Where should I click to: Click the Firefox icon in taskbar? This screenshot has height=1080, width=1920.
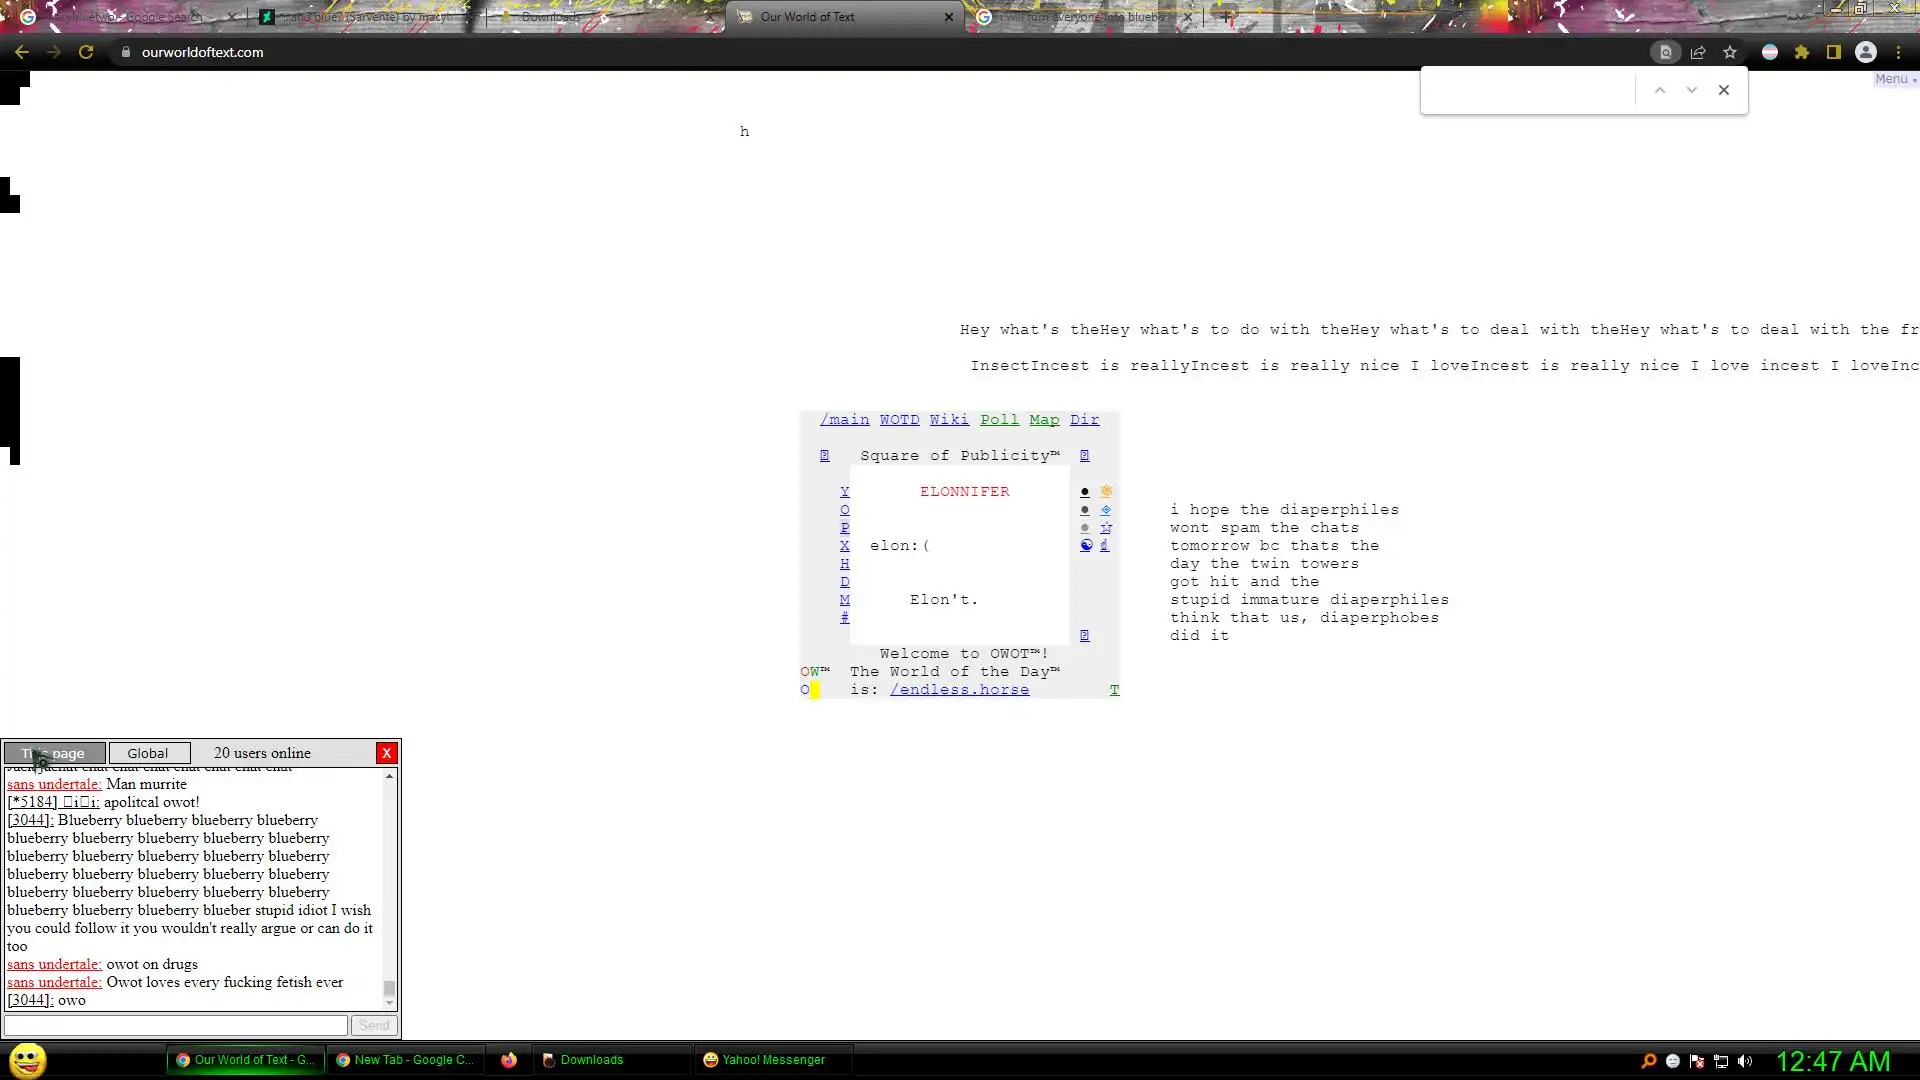coord(509,1060)
